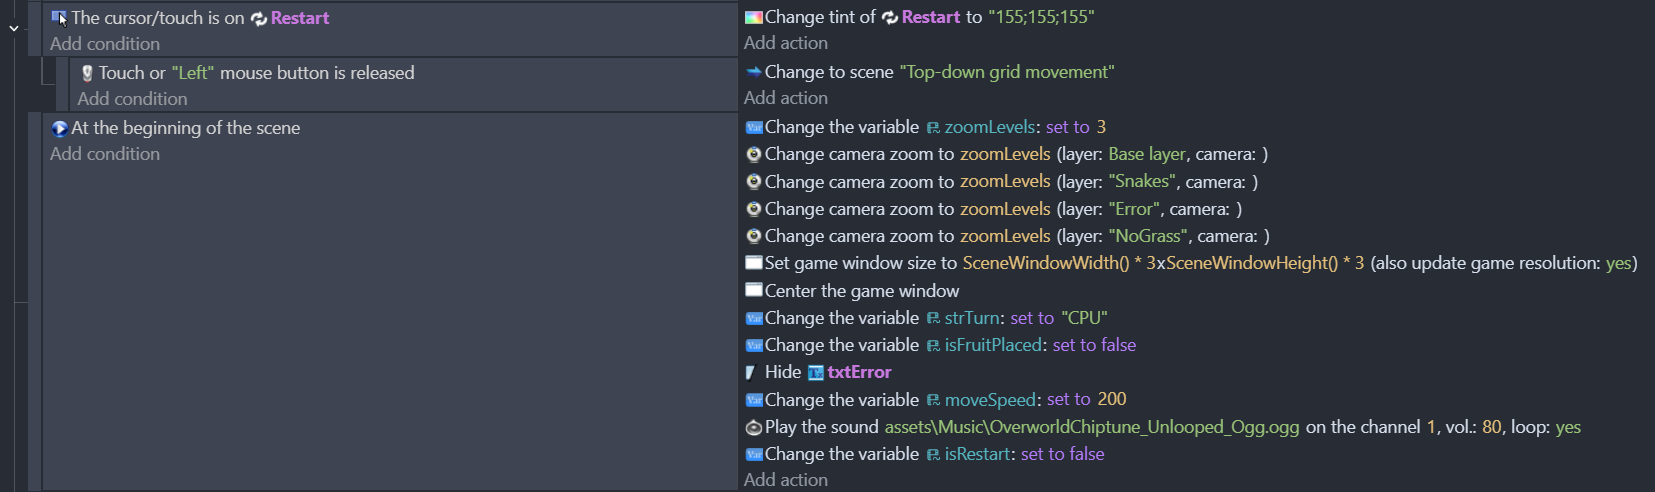The width and height of the screenshot is (1655, 492).
Task: Click the OverworldChiptune sound file path
Action: (1092, 427)
